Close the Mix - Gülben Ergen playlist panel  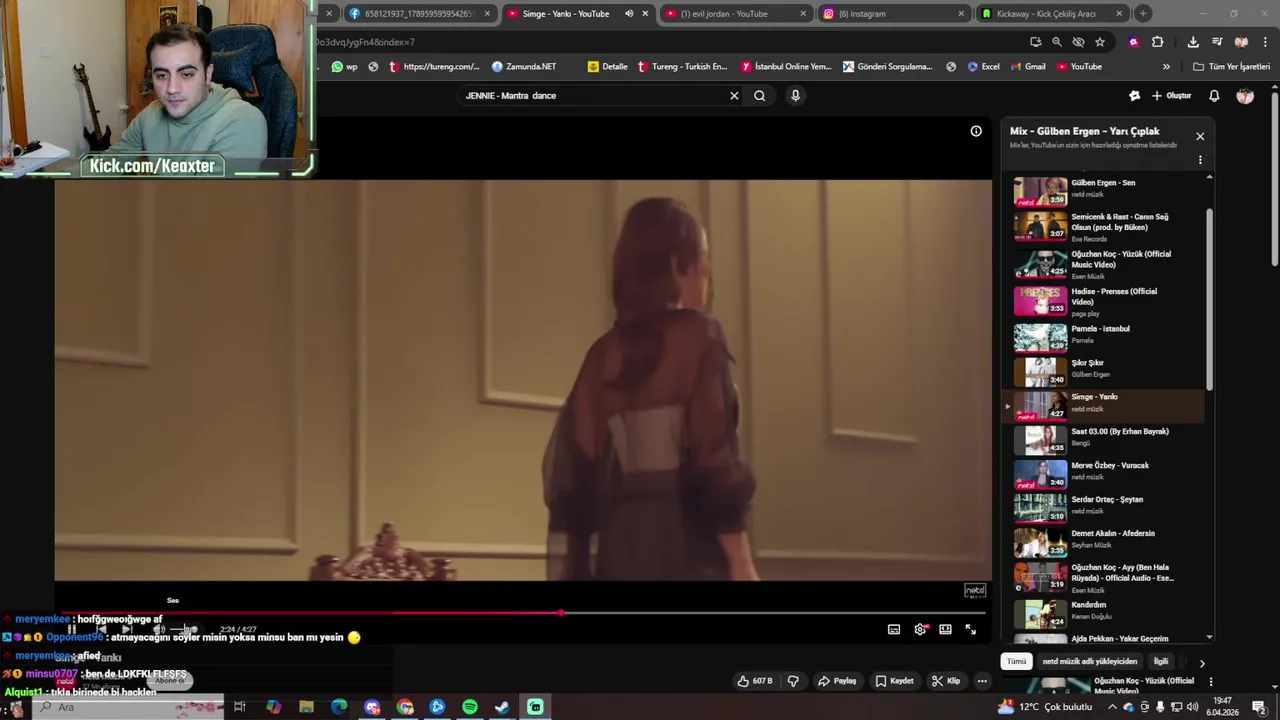coord(1200,136)
